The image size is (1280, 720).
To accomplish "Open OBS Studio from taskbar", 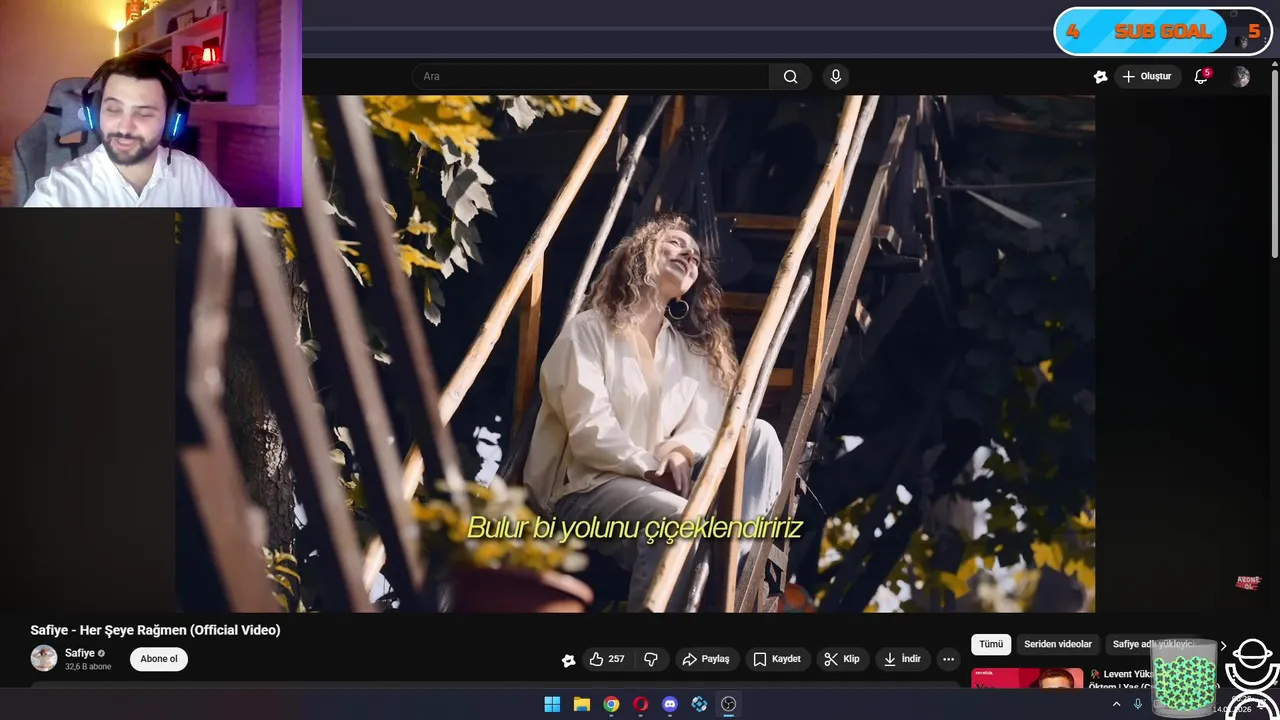I will click(x=729, y=704).
